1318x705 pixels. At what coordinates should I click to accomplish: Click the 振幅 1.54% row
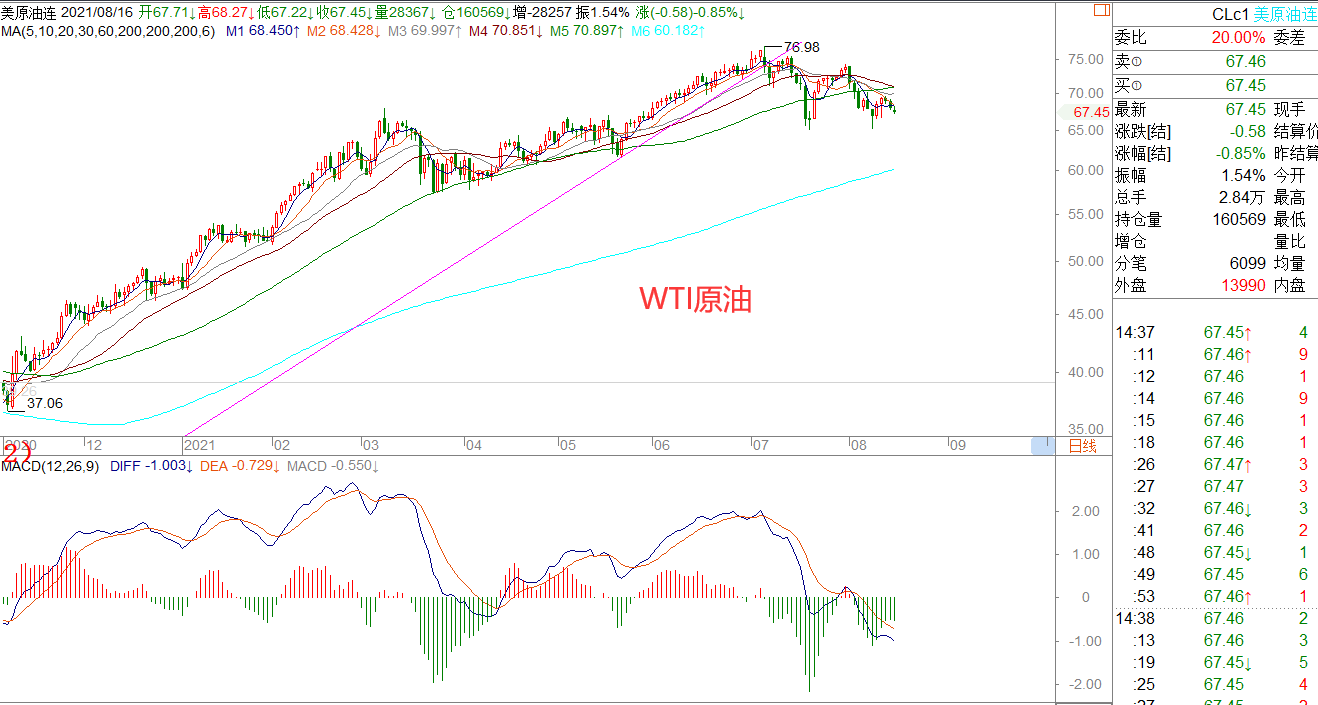tap(1190, 176)
